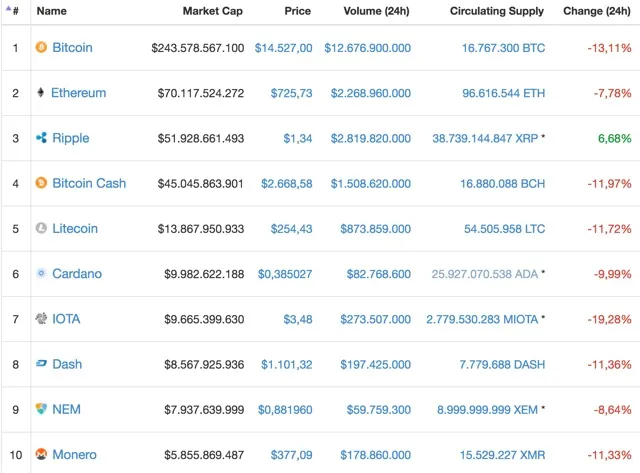This screenshot has width=640, height=473.
Task: Open the Dash name link
Action: coord(67,364)
